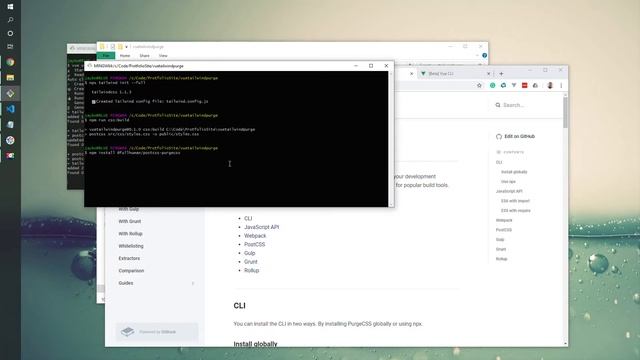Jump to Install globally in contents

[x=514, y=172]
